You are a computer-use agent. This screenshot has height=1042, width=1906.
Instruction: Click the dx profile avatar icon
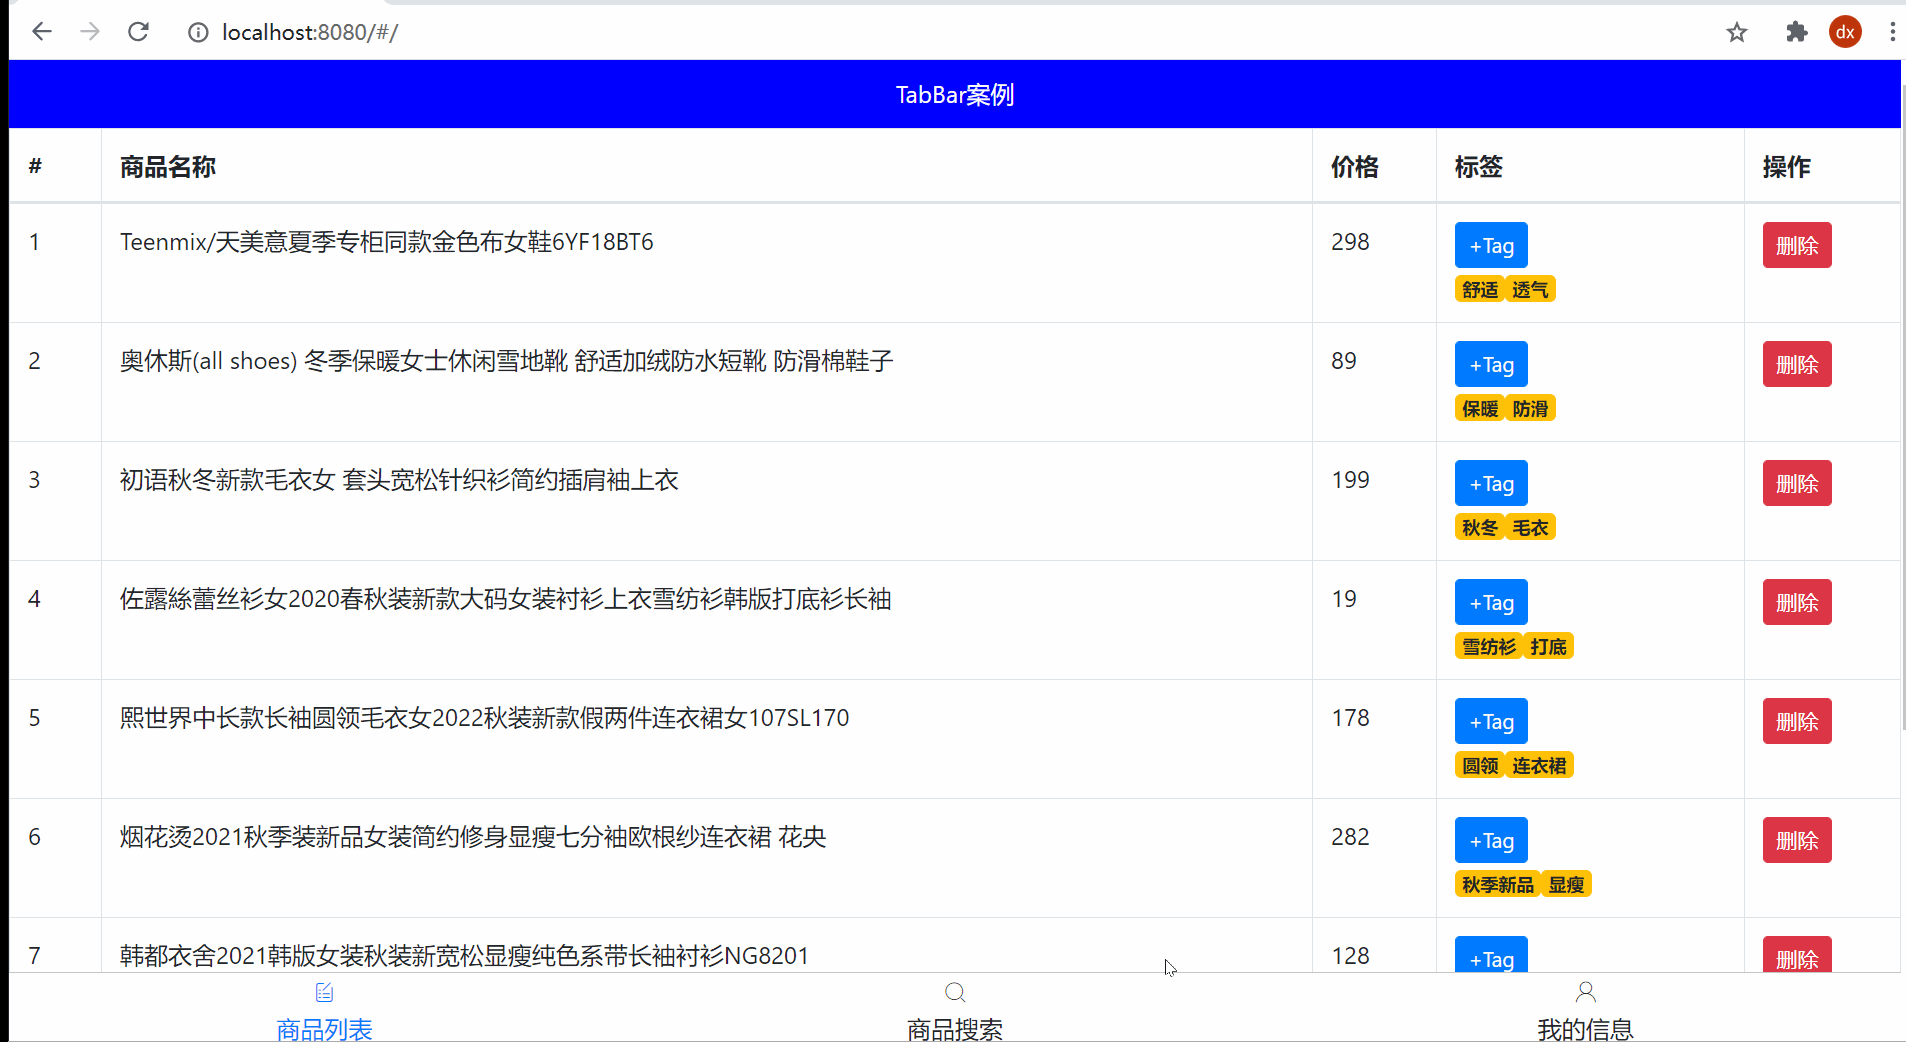(1845, 31)
